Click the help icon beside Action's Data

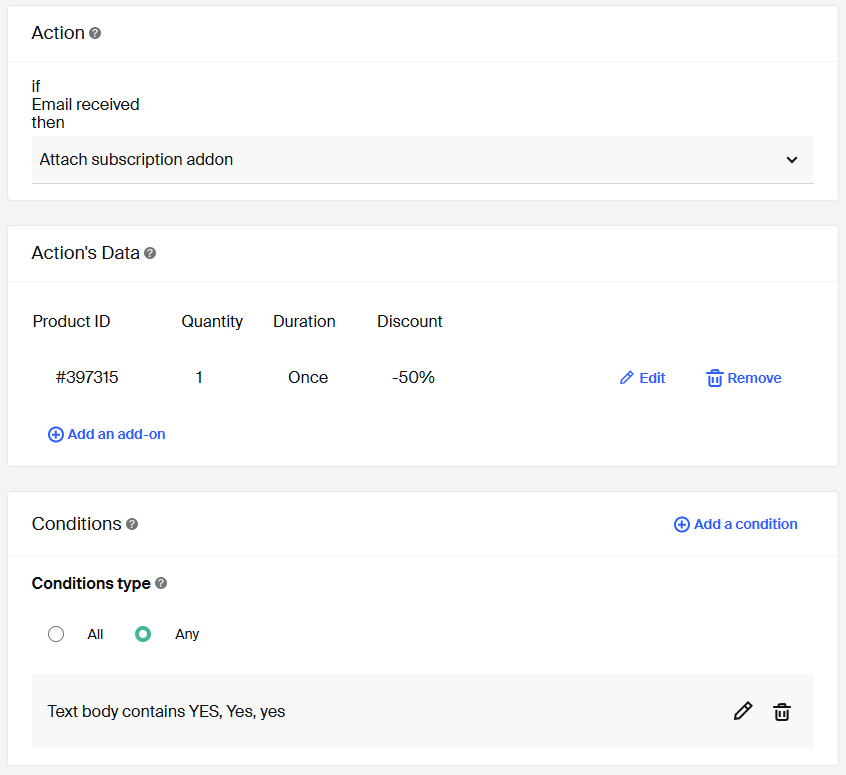pyautogui.click(x=150, y=254)
